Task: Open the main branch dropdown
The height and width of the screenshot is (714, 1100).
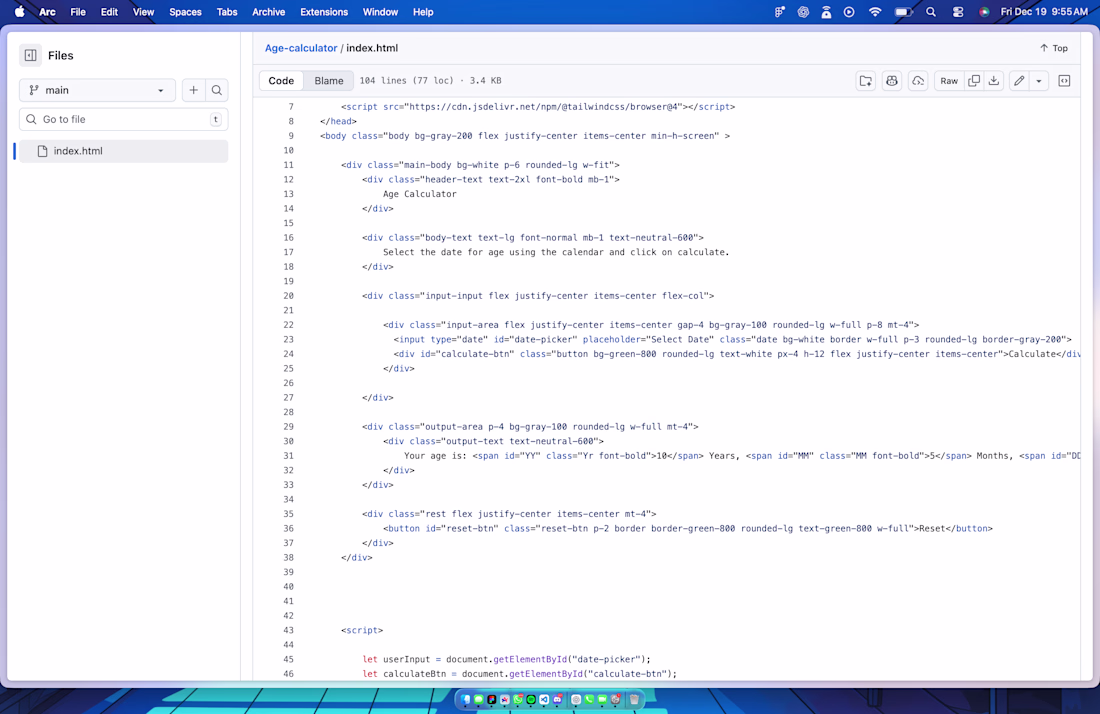Action: pyautogui.click(x=98, y=90)
